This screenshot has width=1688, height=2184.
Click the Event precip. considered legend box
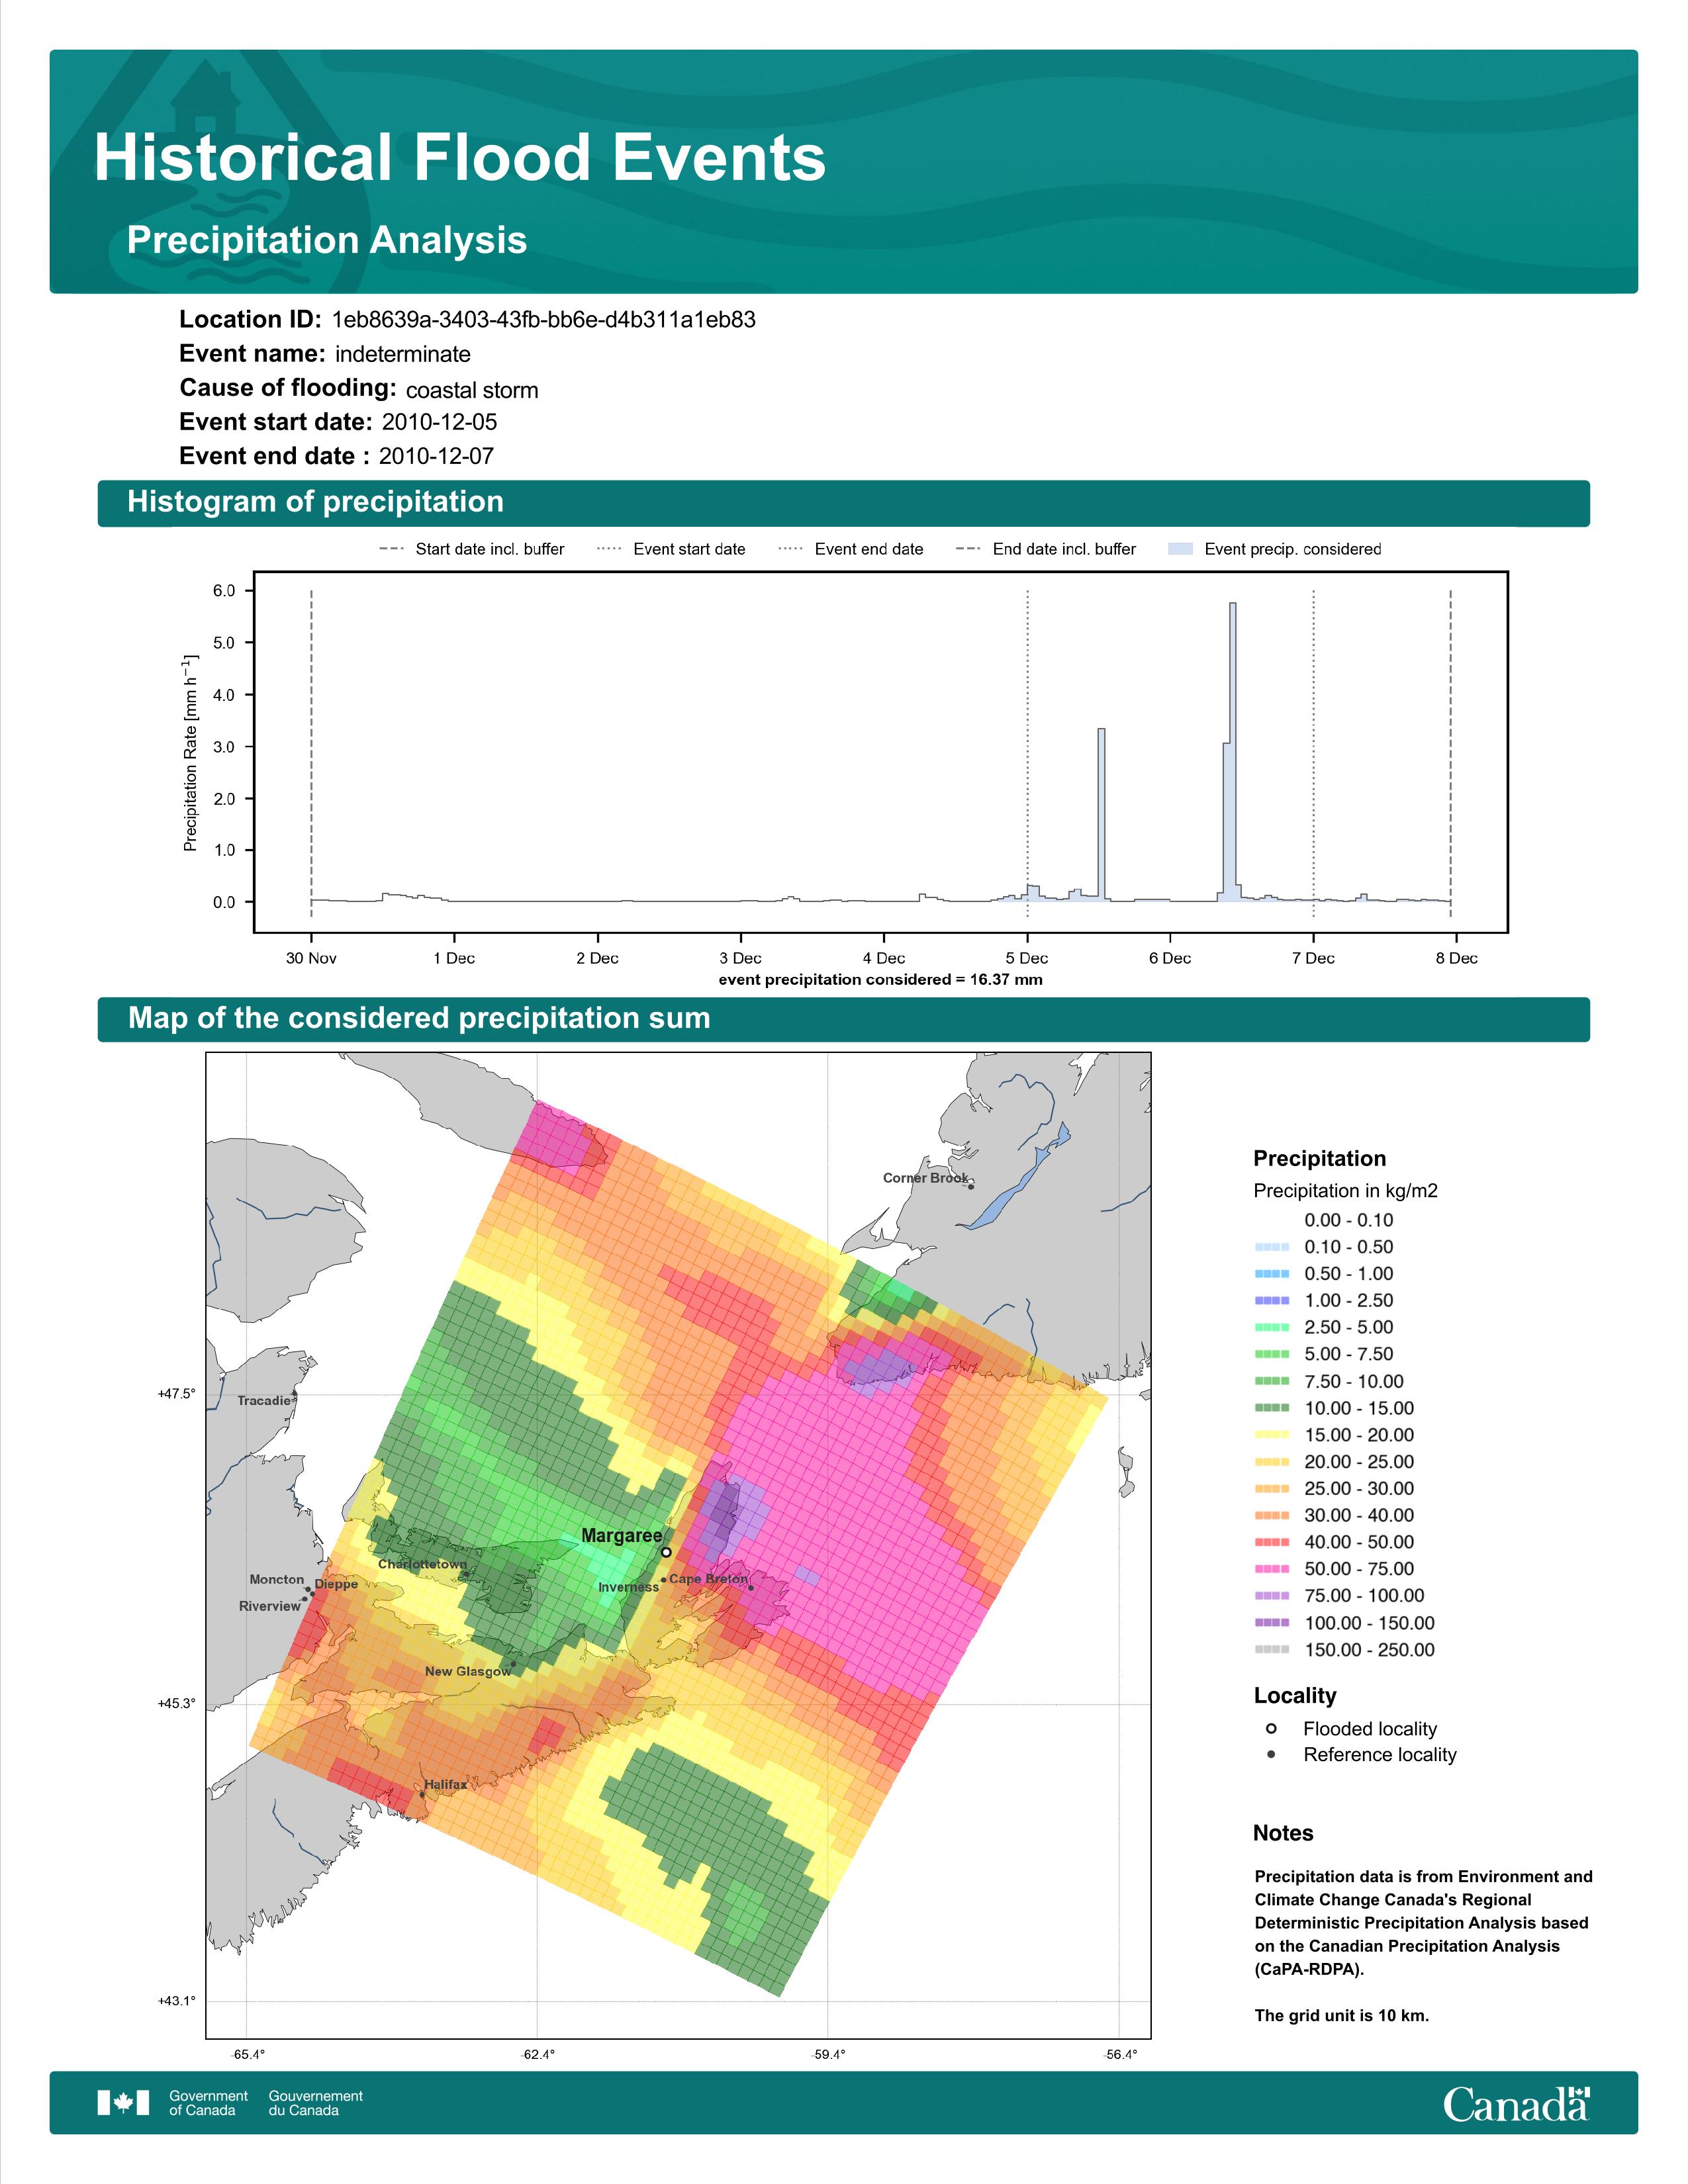point(1181,549)
